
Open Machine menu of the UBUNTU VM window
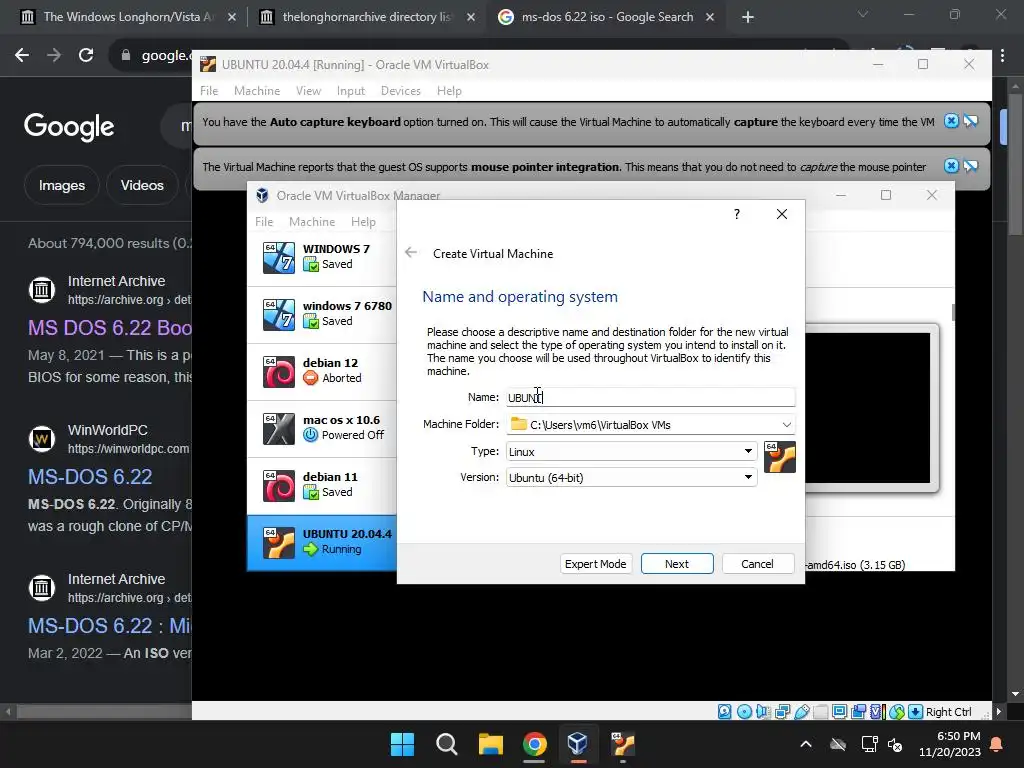point(257,91)
